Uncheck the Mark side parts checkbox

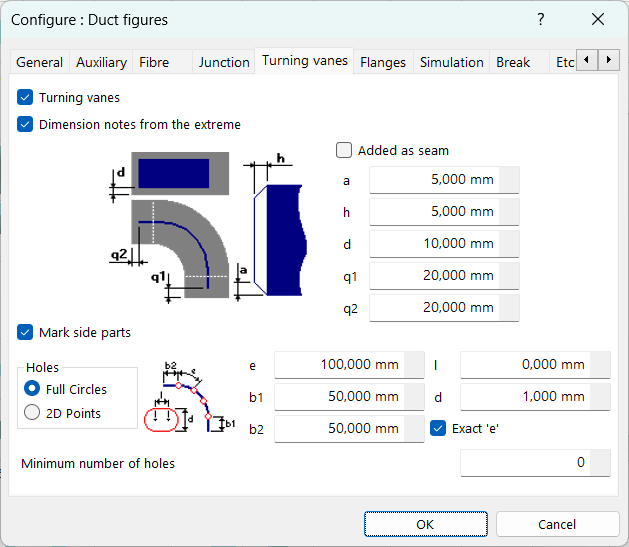pos(25,332)
